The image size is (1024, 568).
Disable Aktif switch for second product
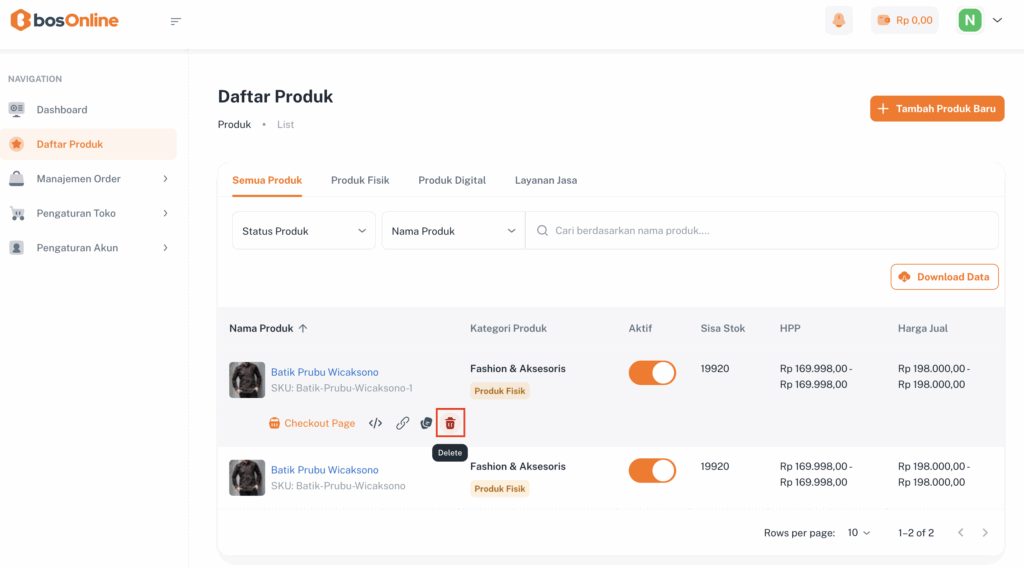[652, 470]
